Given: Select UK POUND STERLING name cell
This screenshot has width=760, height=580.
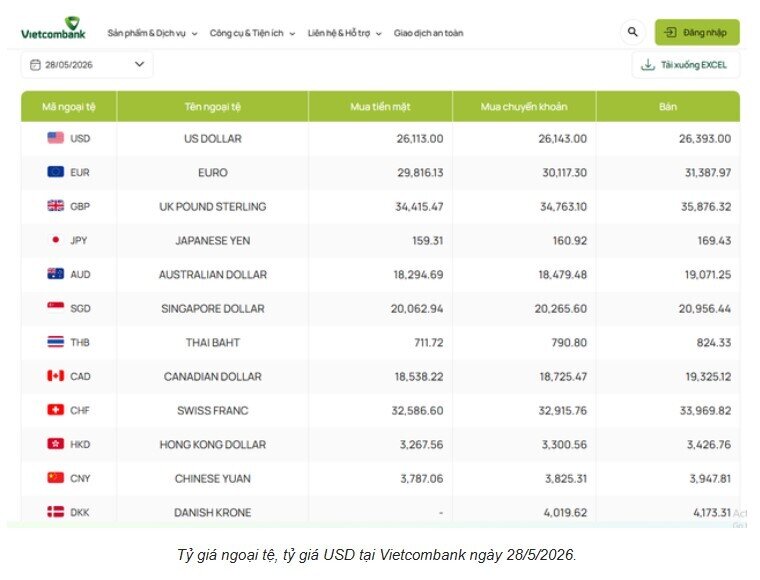Looking at the screenshot, I should (213, 207).
